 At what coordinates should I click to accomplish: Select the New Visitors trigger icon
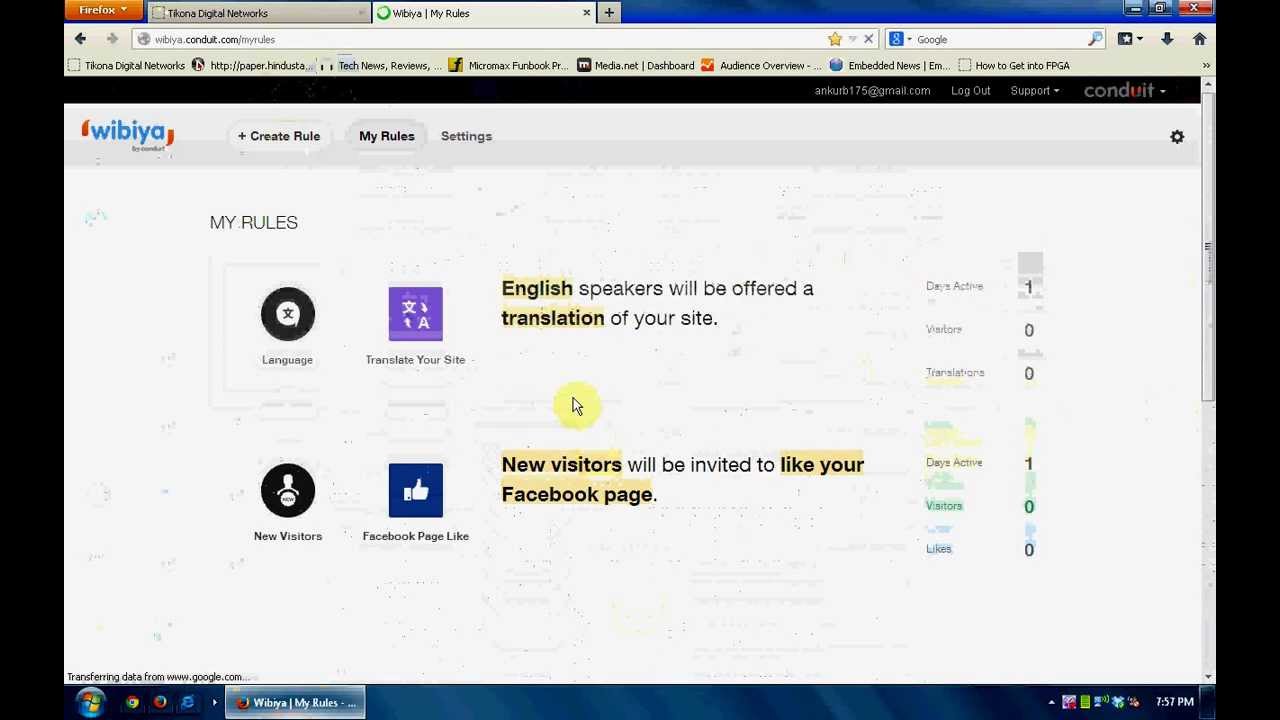pyautogui.click(x=288, y=490)
